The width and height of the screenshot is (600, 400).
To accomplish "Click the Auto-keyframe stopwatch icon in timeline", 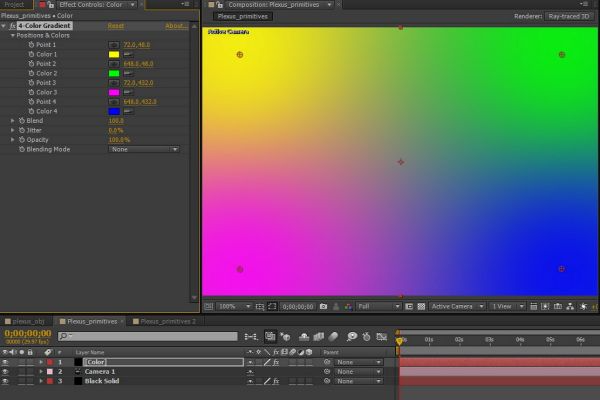I will coord(367,336).
